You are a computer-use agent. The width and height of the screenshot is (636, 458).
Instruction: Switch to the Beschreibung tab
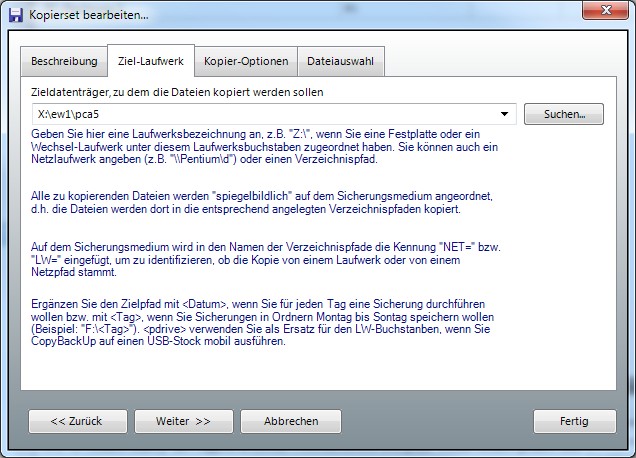point(64,61)
